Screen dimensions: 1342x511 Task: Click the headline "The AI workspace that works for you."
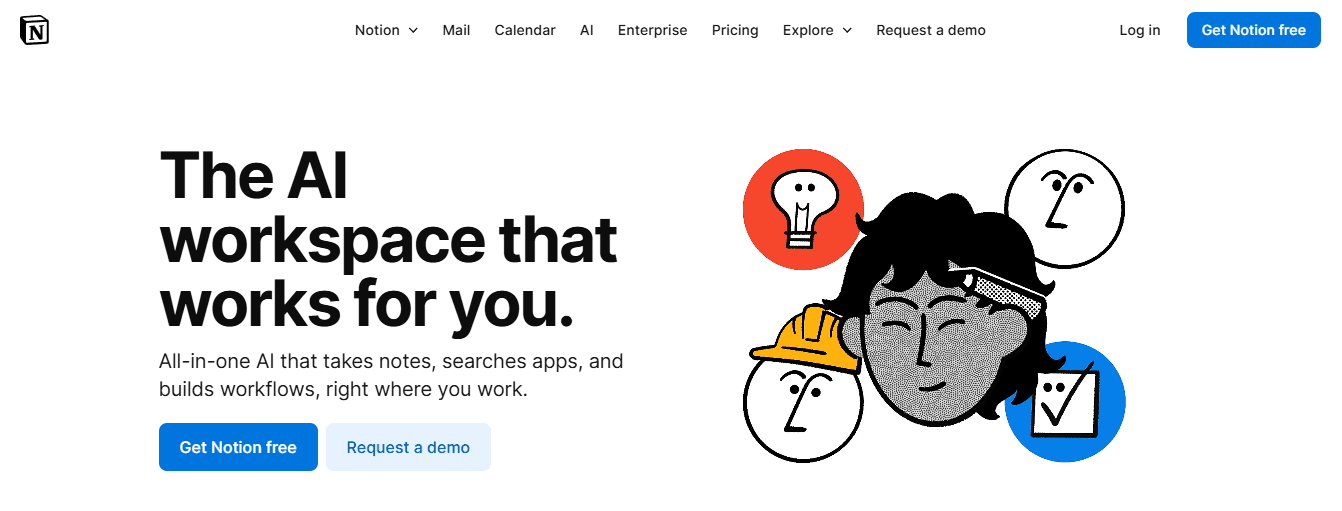(389, 239)
